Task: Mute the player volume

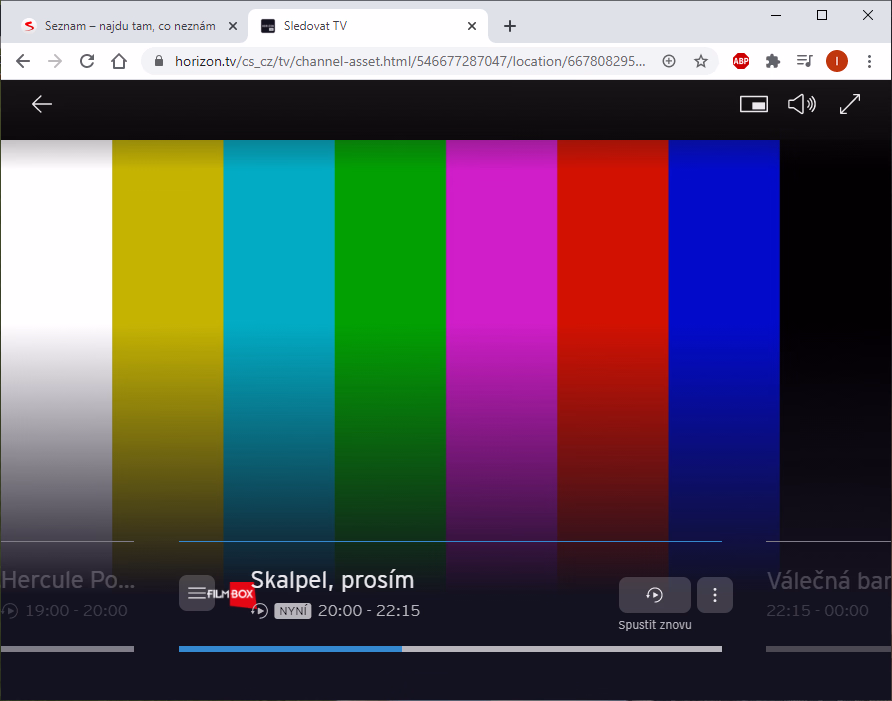Action: pyautogui.click(x=801, y=104)
